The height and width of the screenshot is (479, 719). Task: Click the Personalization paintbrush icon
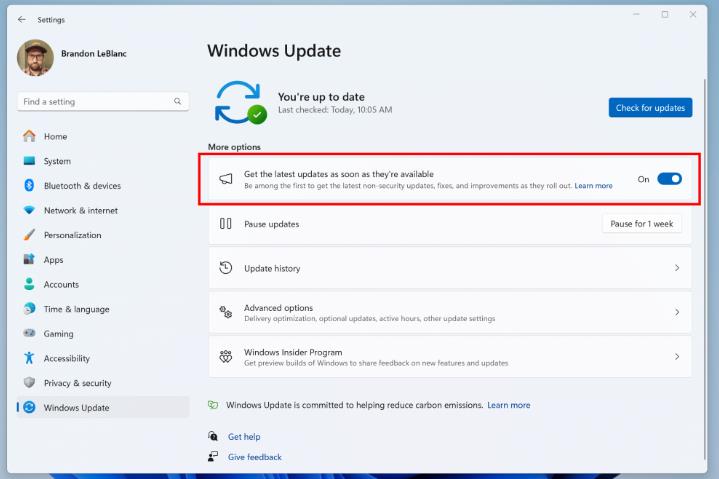pos(29,235)
